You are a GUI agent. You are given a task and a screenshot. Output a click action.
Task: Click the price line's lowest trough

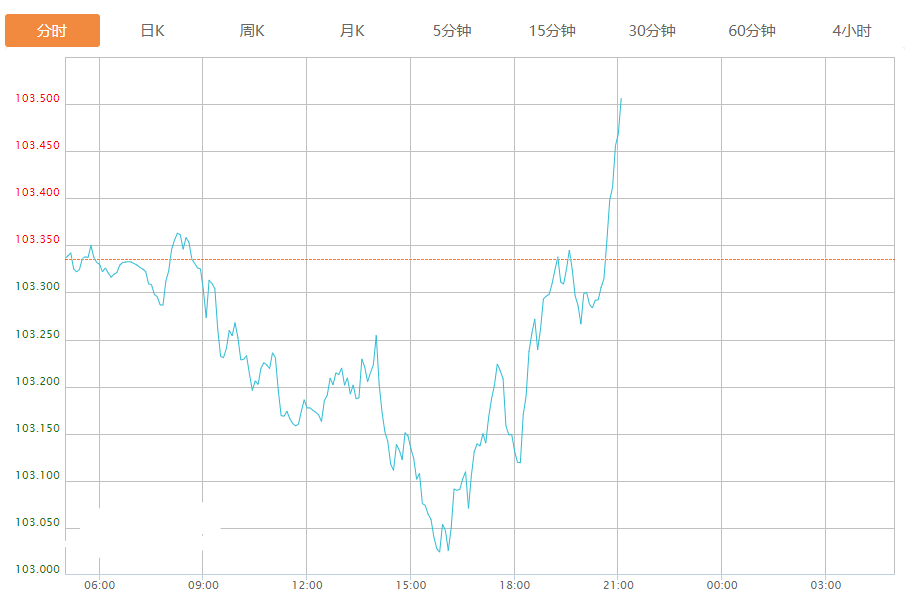[x=439, y=551]
